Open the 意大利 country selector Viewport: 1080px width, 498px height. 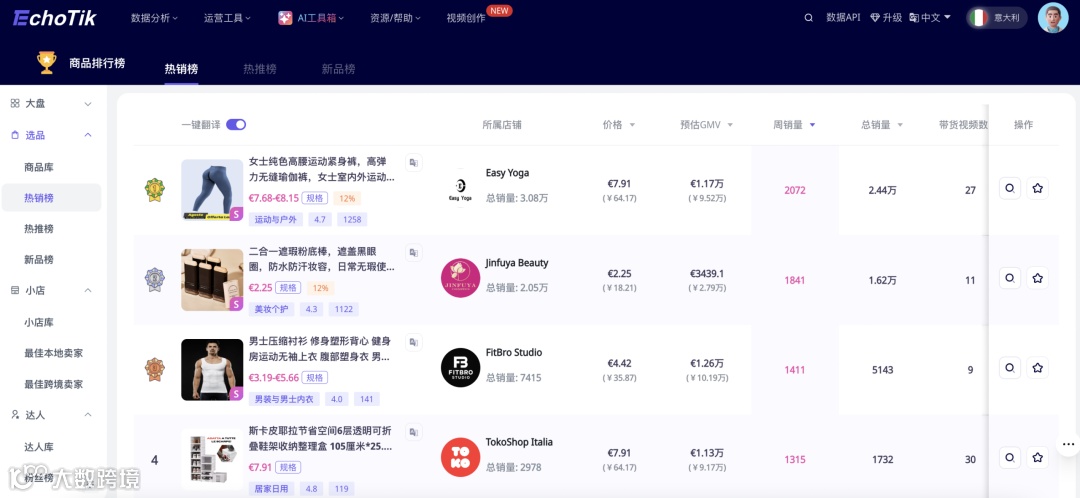tap(997, 18)
